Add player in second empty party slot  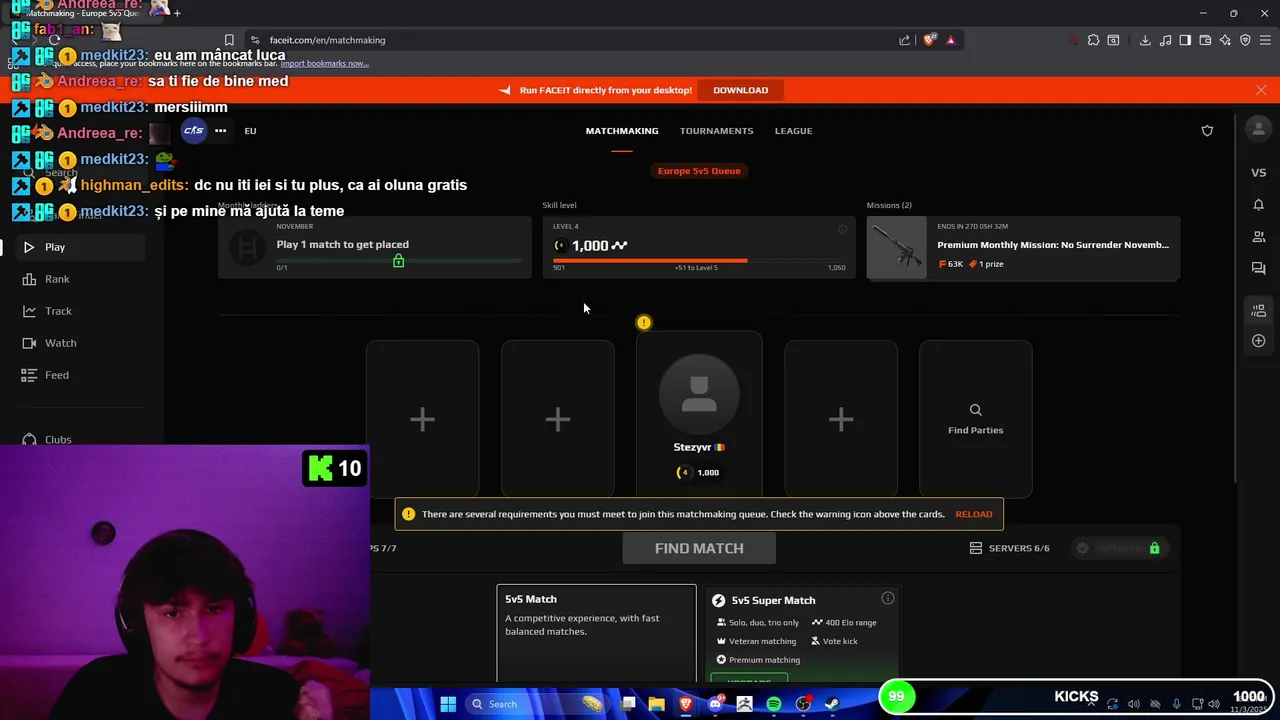(x=557, y=419)
